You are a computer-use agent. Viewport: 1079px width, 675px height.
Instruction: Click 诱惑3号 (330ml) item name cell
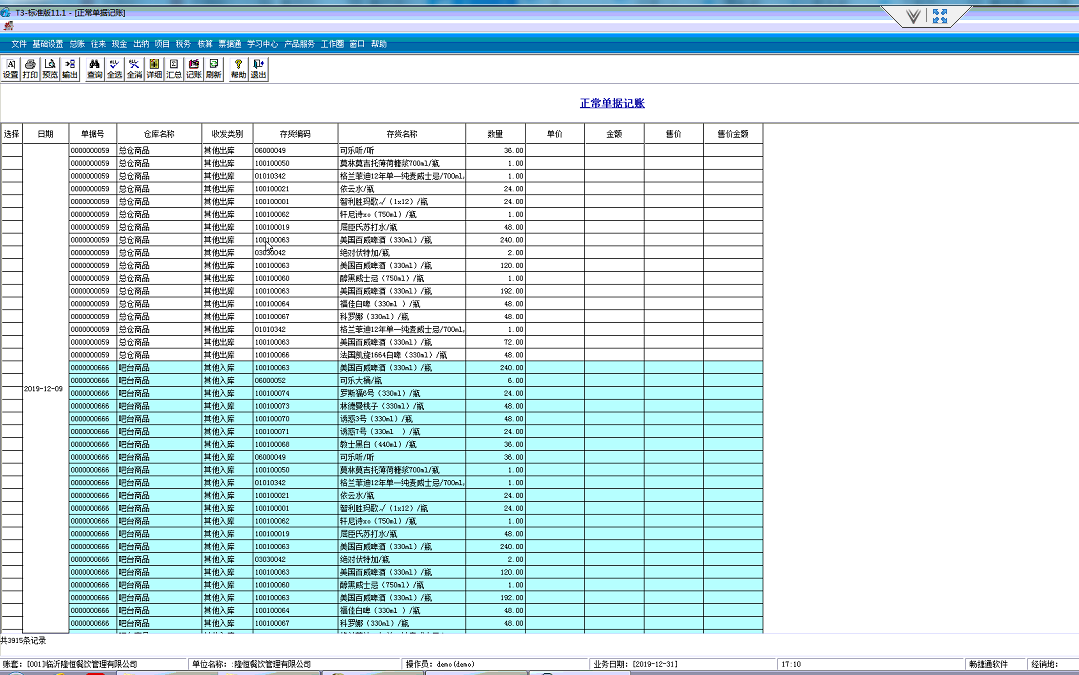(402, 418)
